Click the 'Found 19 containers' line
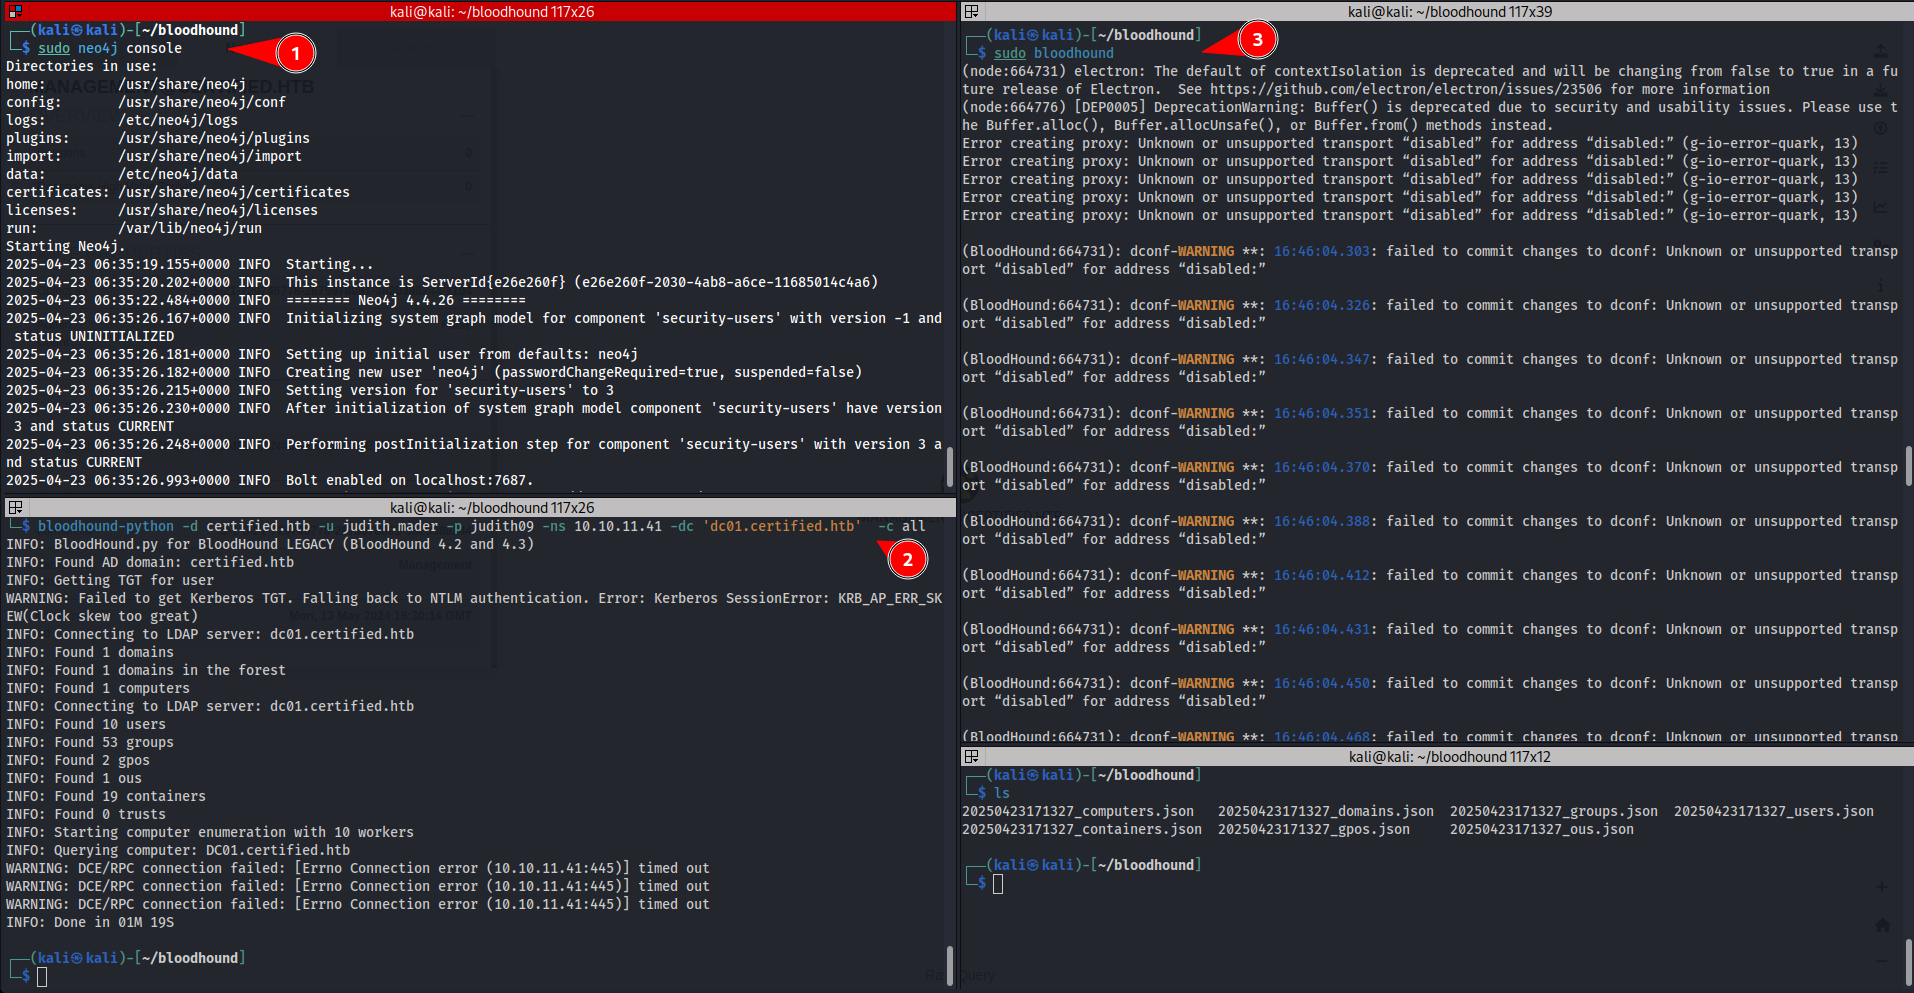1914x993 pixels. pyautogui.click(x=106, y=796)
